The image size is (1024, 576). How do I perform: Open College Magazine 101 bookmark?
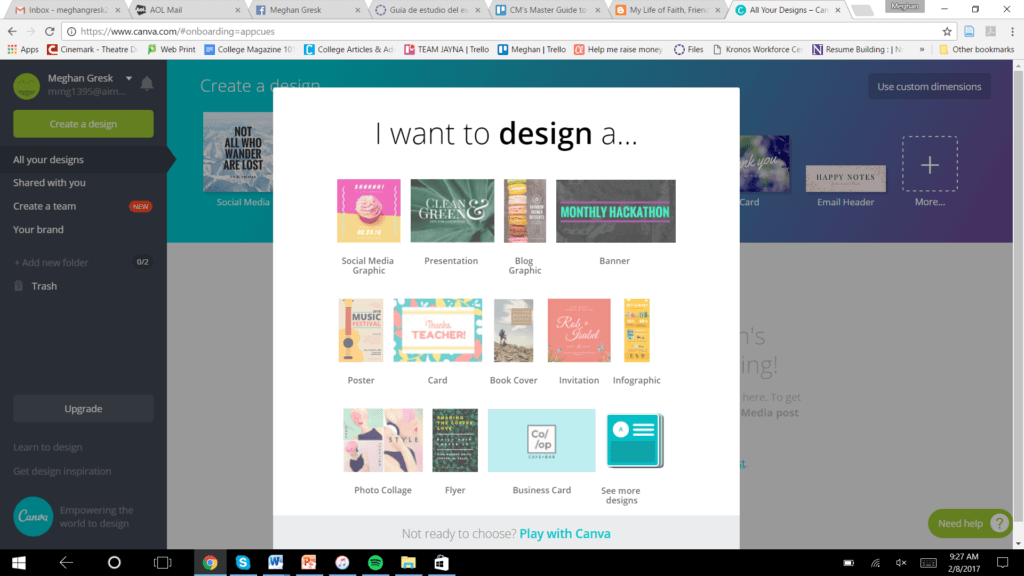(x=249, y=50)
